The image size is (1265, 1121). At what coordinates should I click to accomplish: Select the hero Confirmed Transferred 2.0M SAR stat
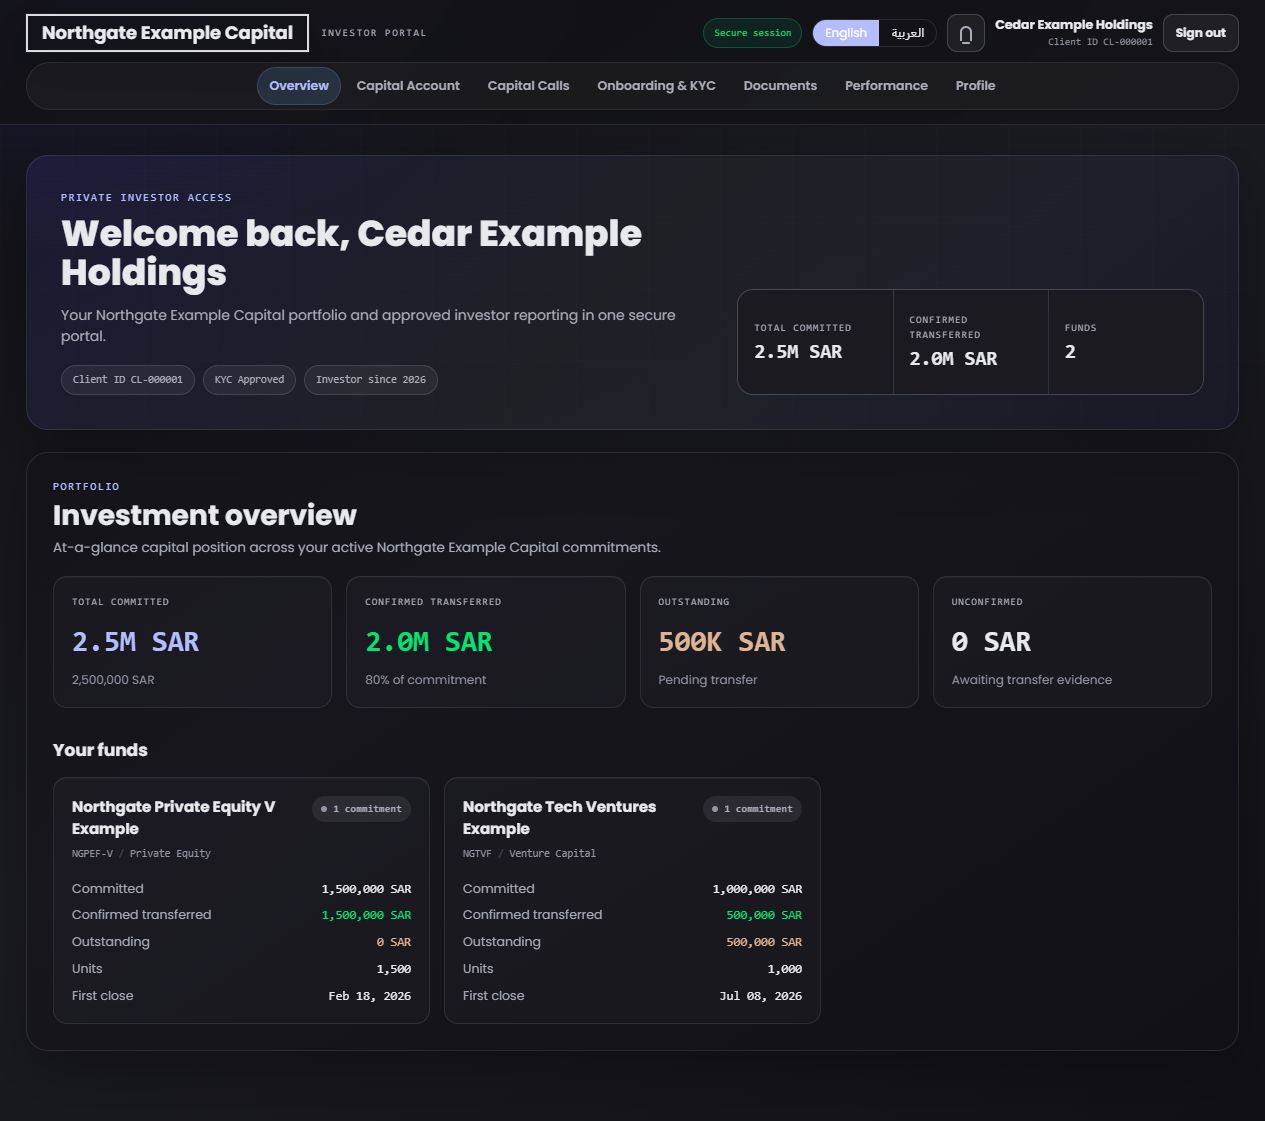pos(970,342)
